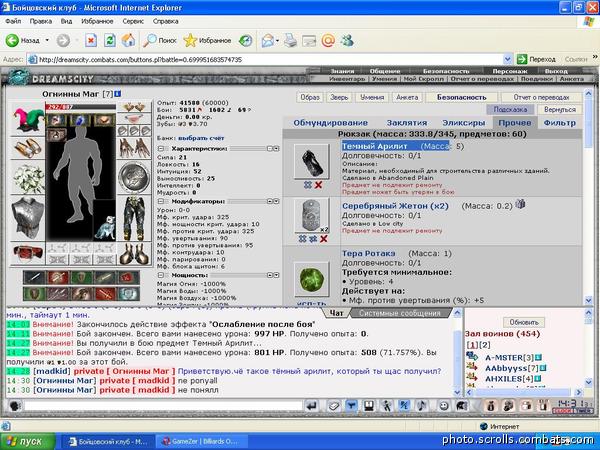This screenshot has height=450, width=600.
Task: Open the Фильтр tab
Action: 559,123
